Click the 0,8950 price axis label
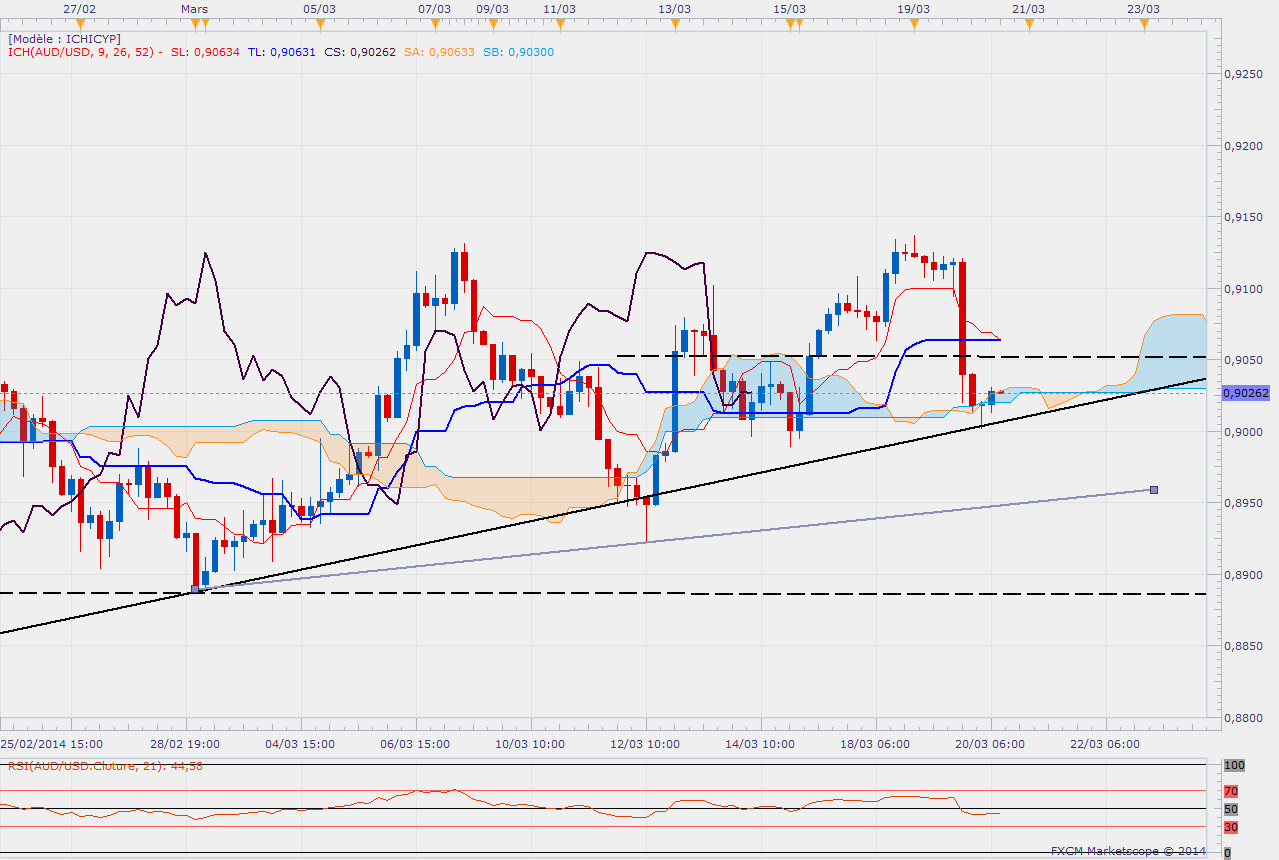This screenshot has width=1279, height=860. pos(1245,503)
